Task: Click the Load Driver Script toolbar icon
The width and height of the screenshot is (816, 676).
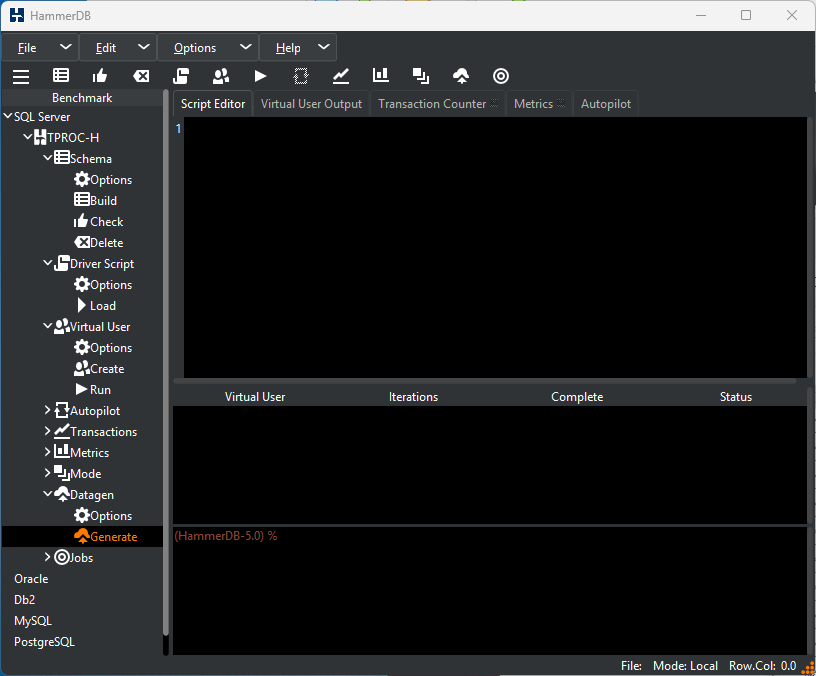Action: pos(181,76)
